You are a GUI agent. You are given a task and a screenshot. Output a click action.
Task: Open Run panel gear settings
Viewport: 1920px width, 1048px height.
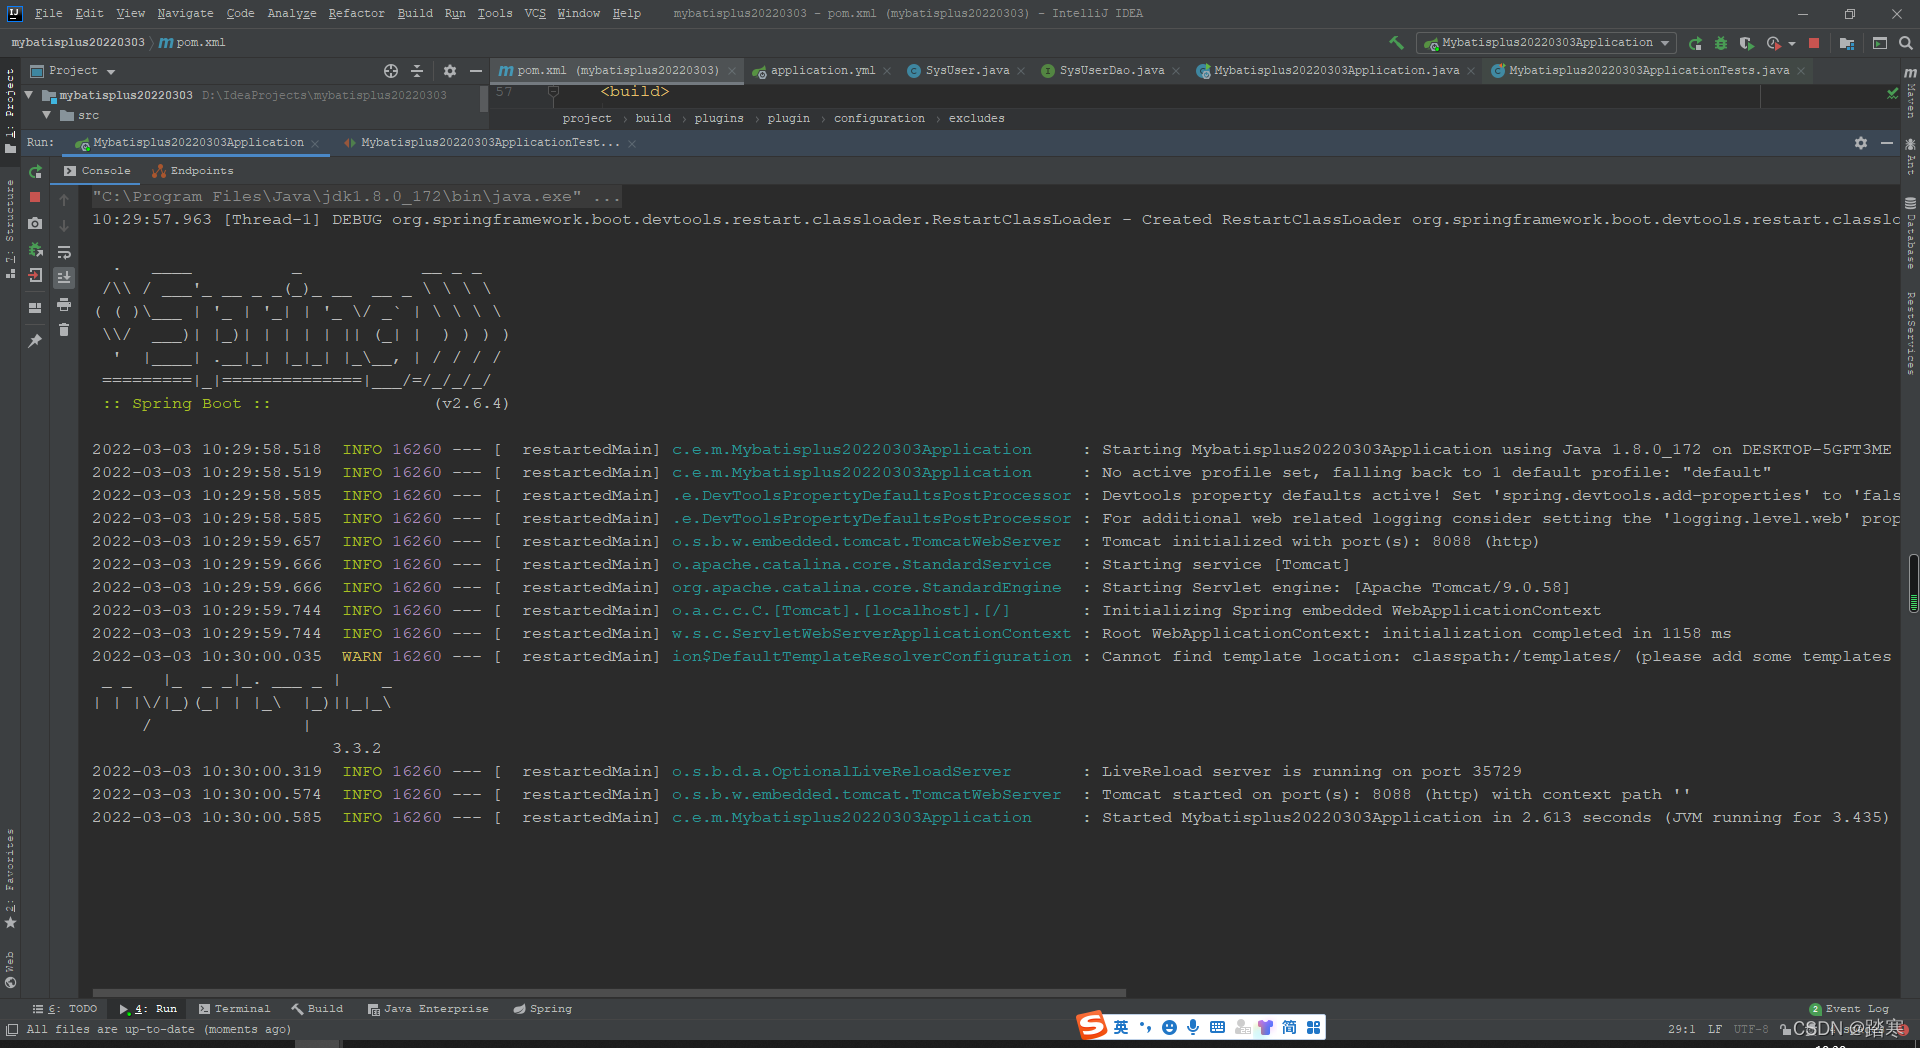click(1861, 143)
